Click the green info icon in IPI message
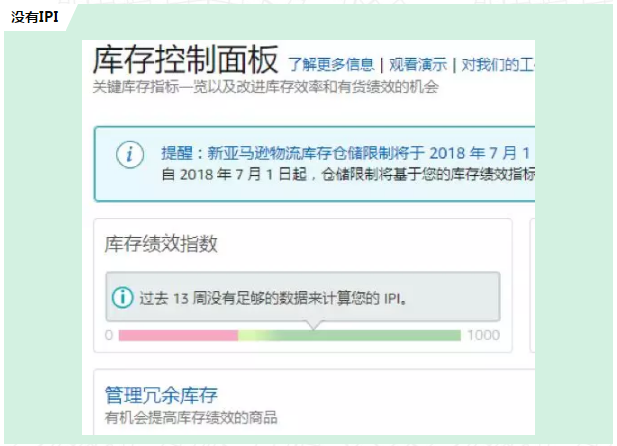Image resolution: width=617 pixels, height=446 pixels. [x=122, y=298]
